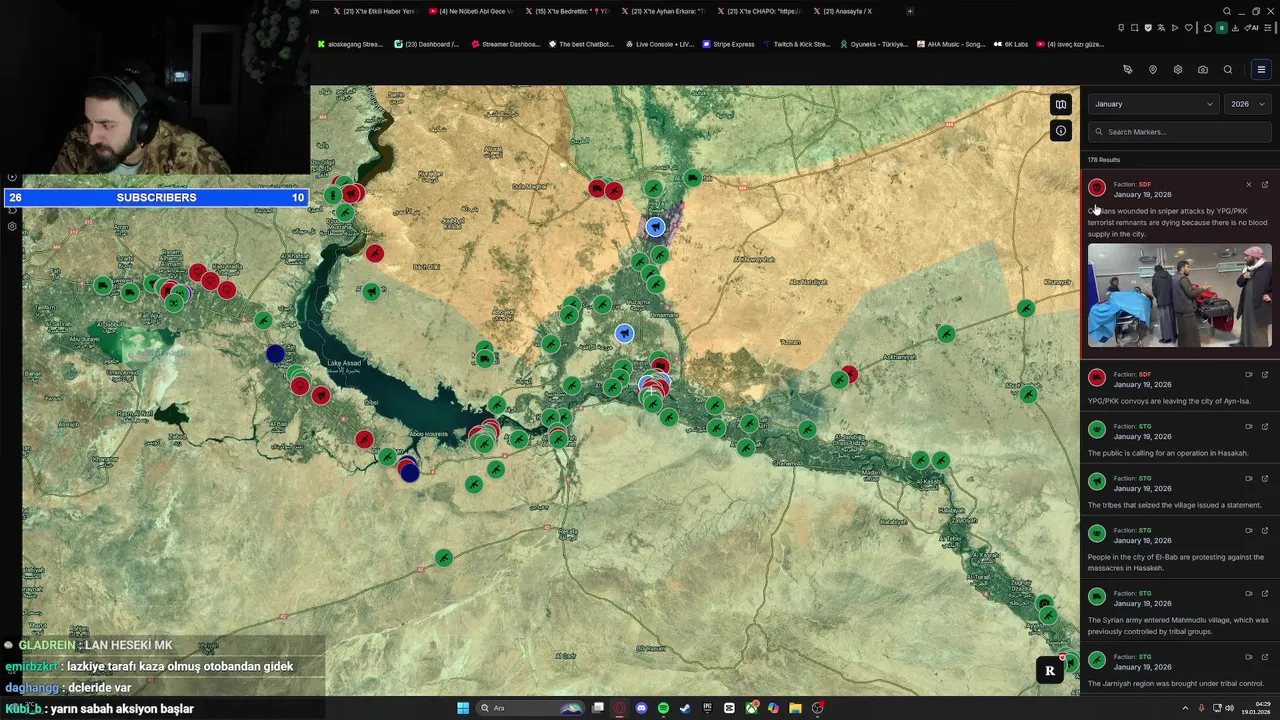Focus the Search Markers input field
The image size is (1280, 720).
click(x=1180, y=132)
